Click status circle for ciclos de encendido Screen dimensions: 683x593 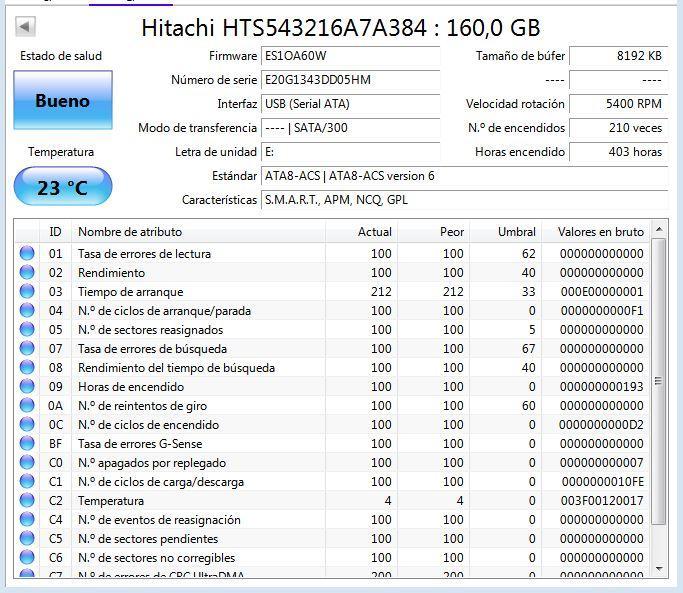27,424
